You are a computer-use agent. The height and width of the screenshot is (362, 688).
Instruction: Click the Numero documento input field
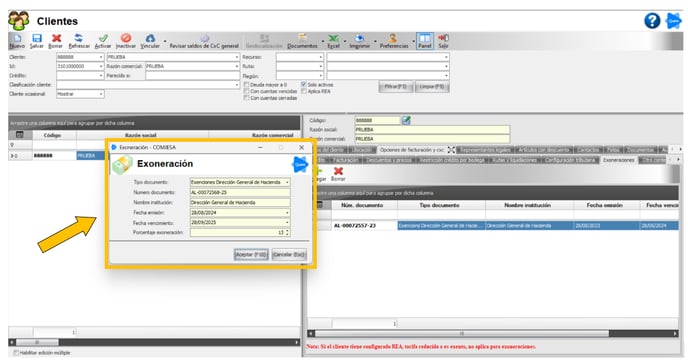[x=240, y=192]
